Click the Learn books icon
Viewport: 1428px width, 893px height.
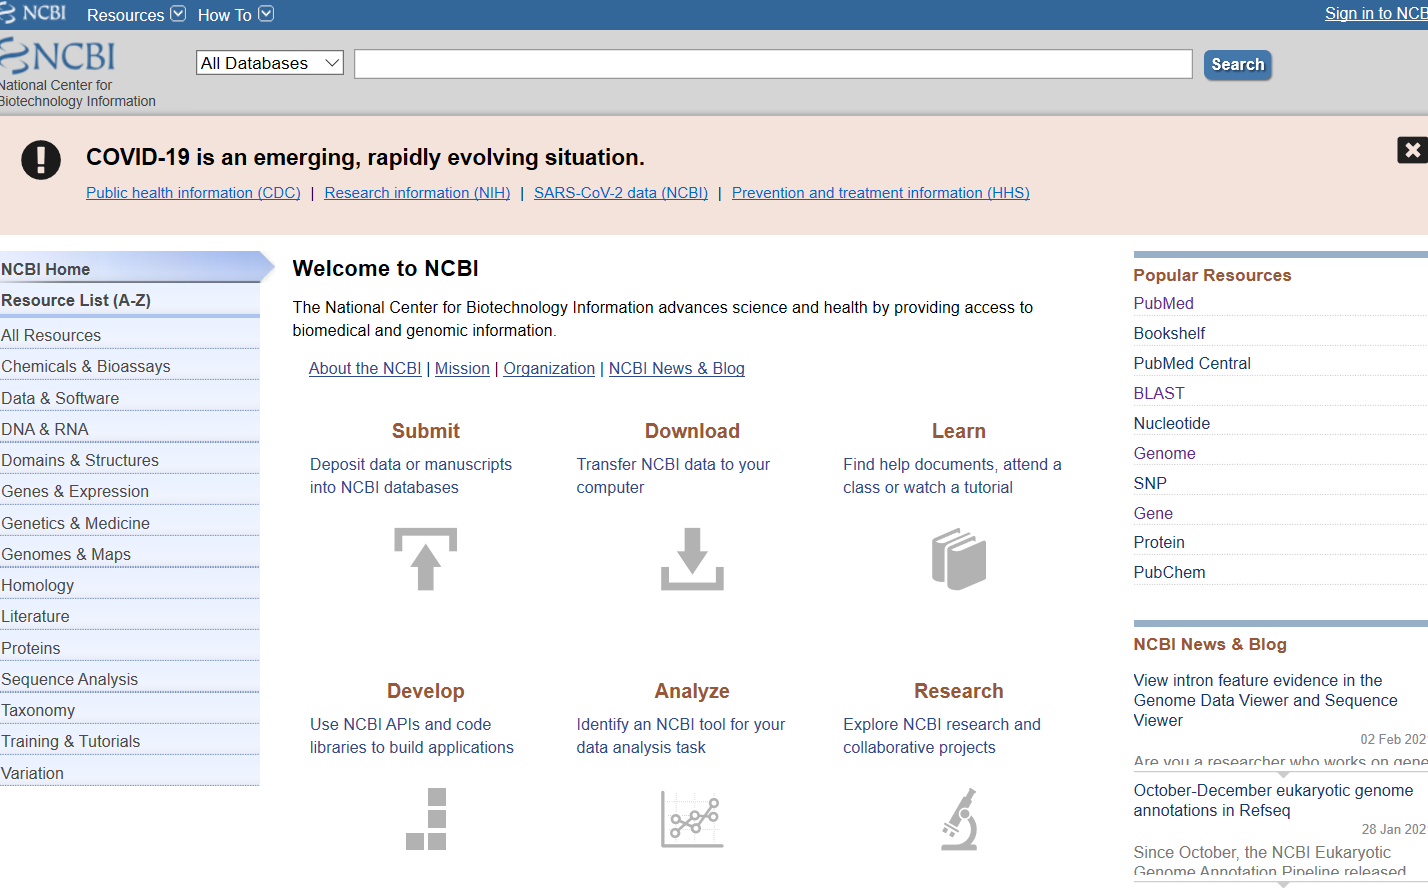pos(959,559)
